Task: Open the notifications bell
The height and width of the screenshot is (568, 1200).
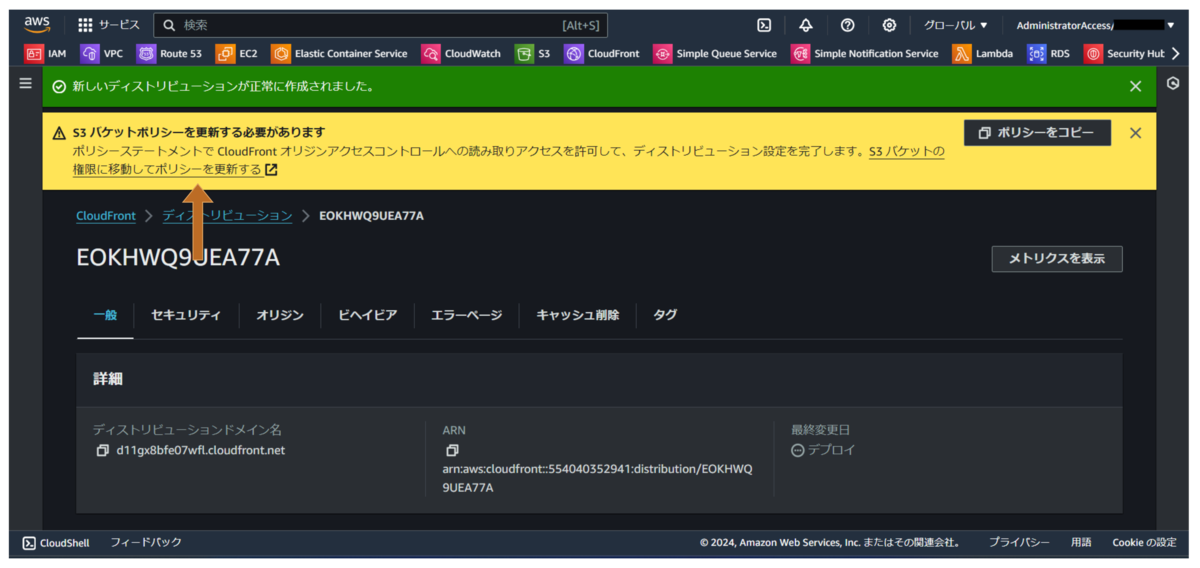Action: 806,25
